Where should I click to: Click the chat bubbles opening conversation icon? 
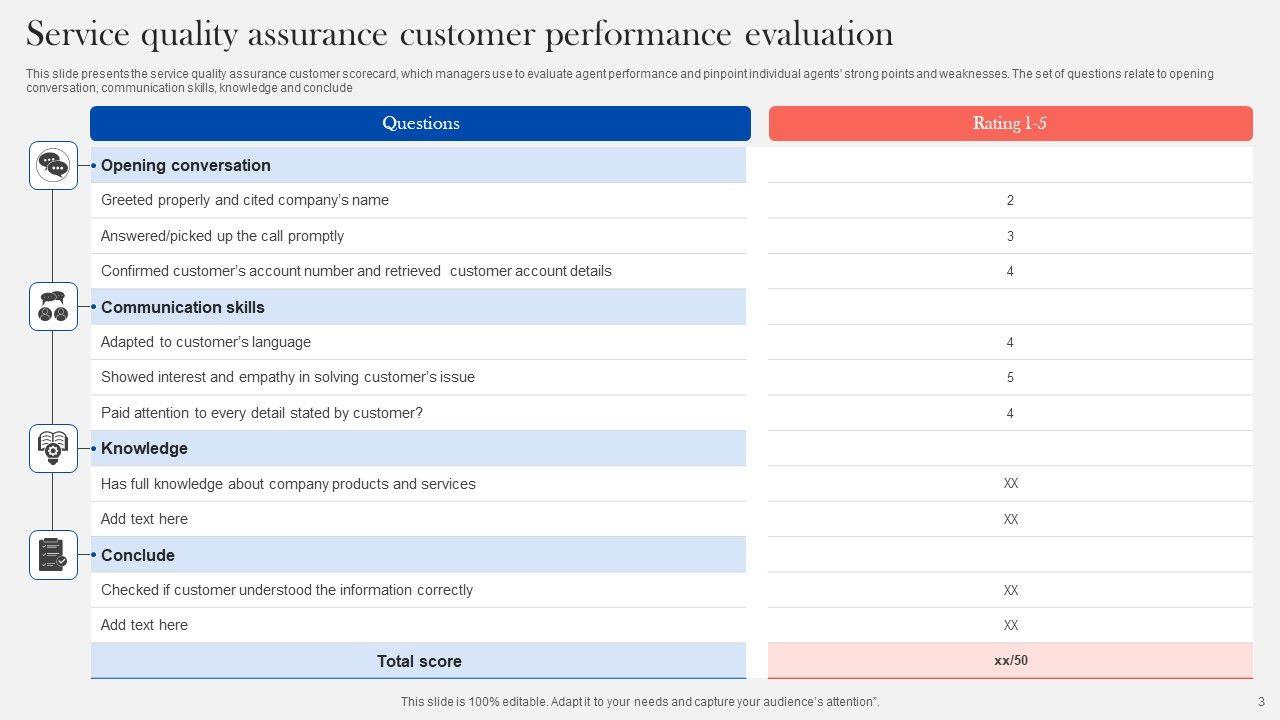point(53,165)
